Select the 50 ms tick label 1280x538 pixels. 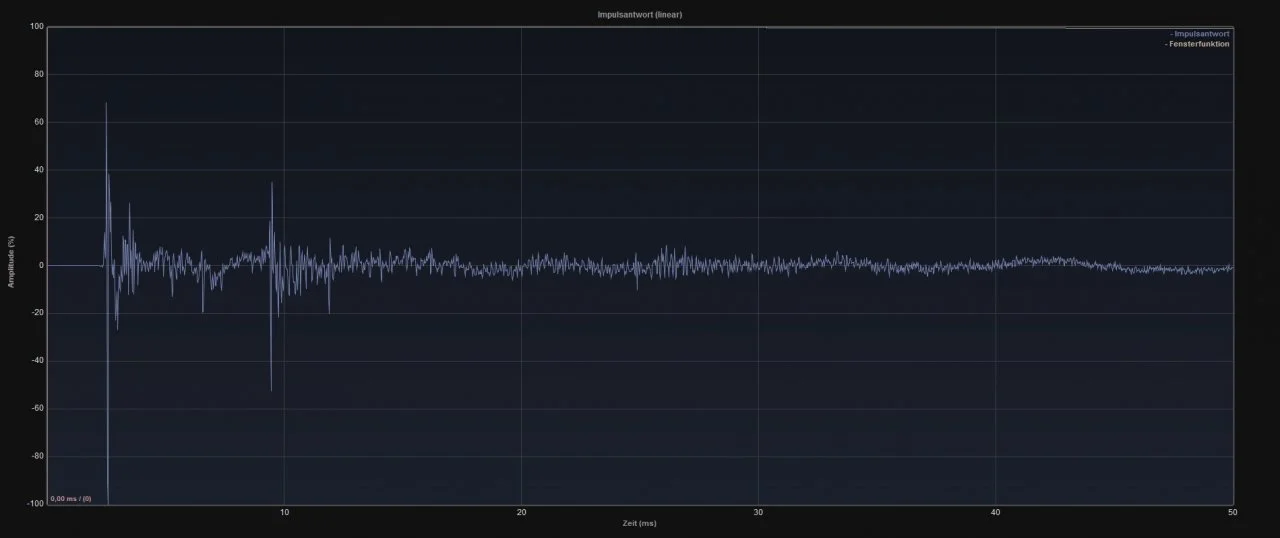tap(1232, 513)
